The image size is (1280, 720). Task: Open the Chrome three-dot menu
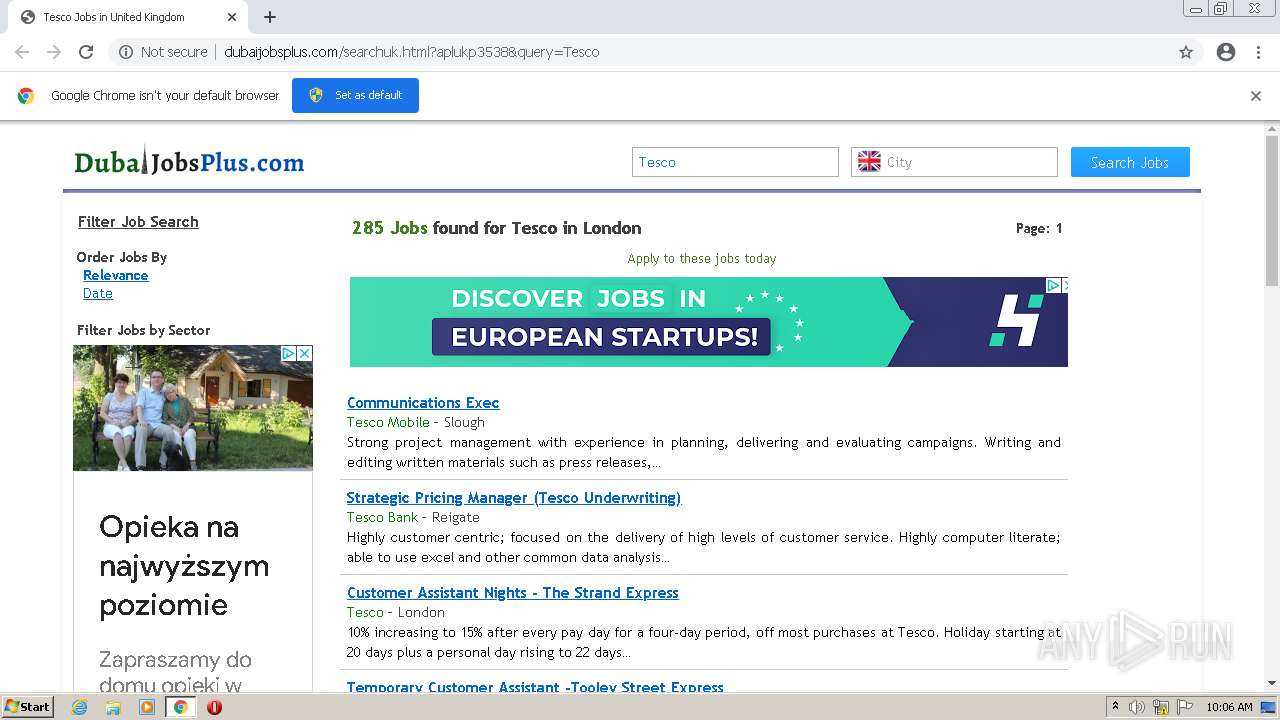pyautogui.click(x=1259, y=52)
